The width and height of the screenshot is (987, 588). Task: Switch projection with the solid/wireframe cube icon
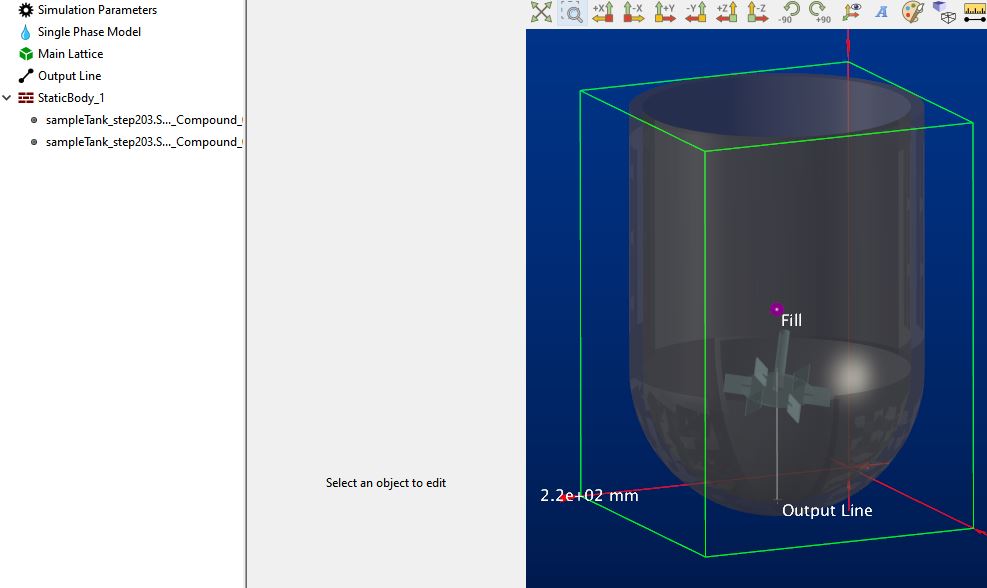point(944,11)
